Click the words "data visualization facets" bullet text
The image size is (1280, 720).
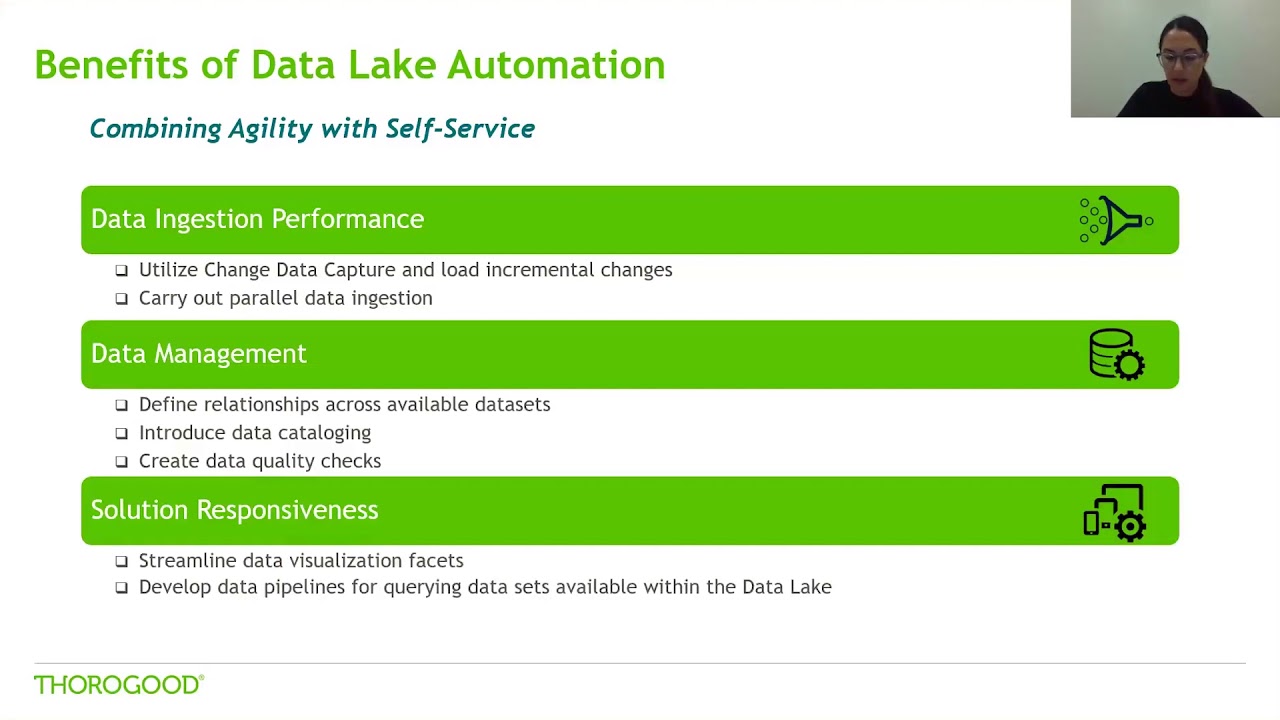tap(339, 561)
